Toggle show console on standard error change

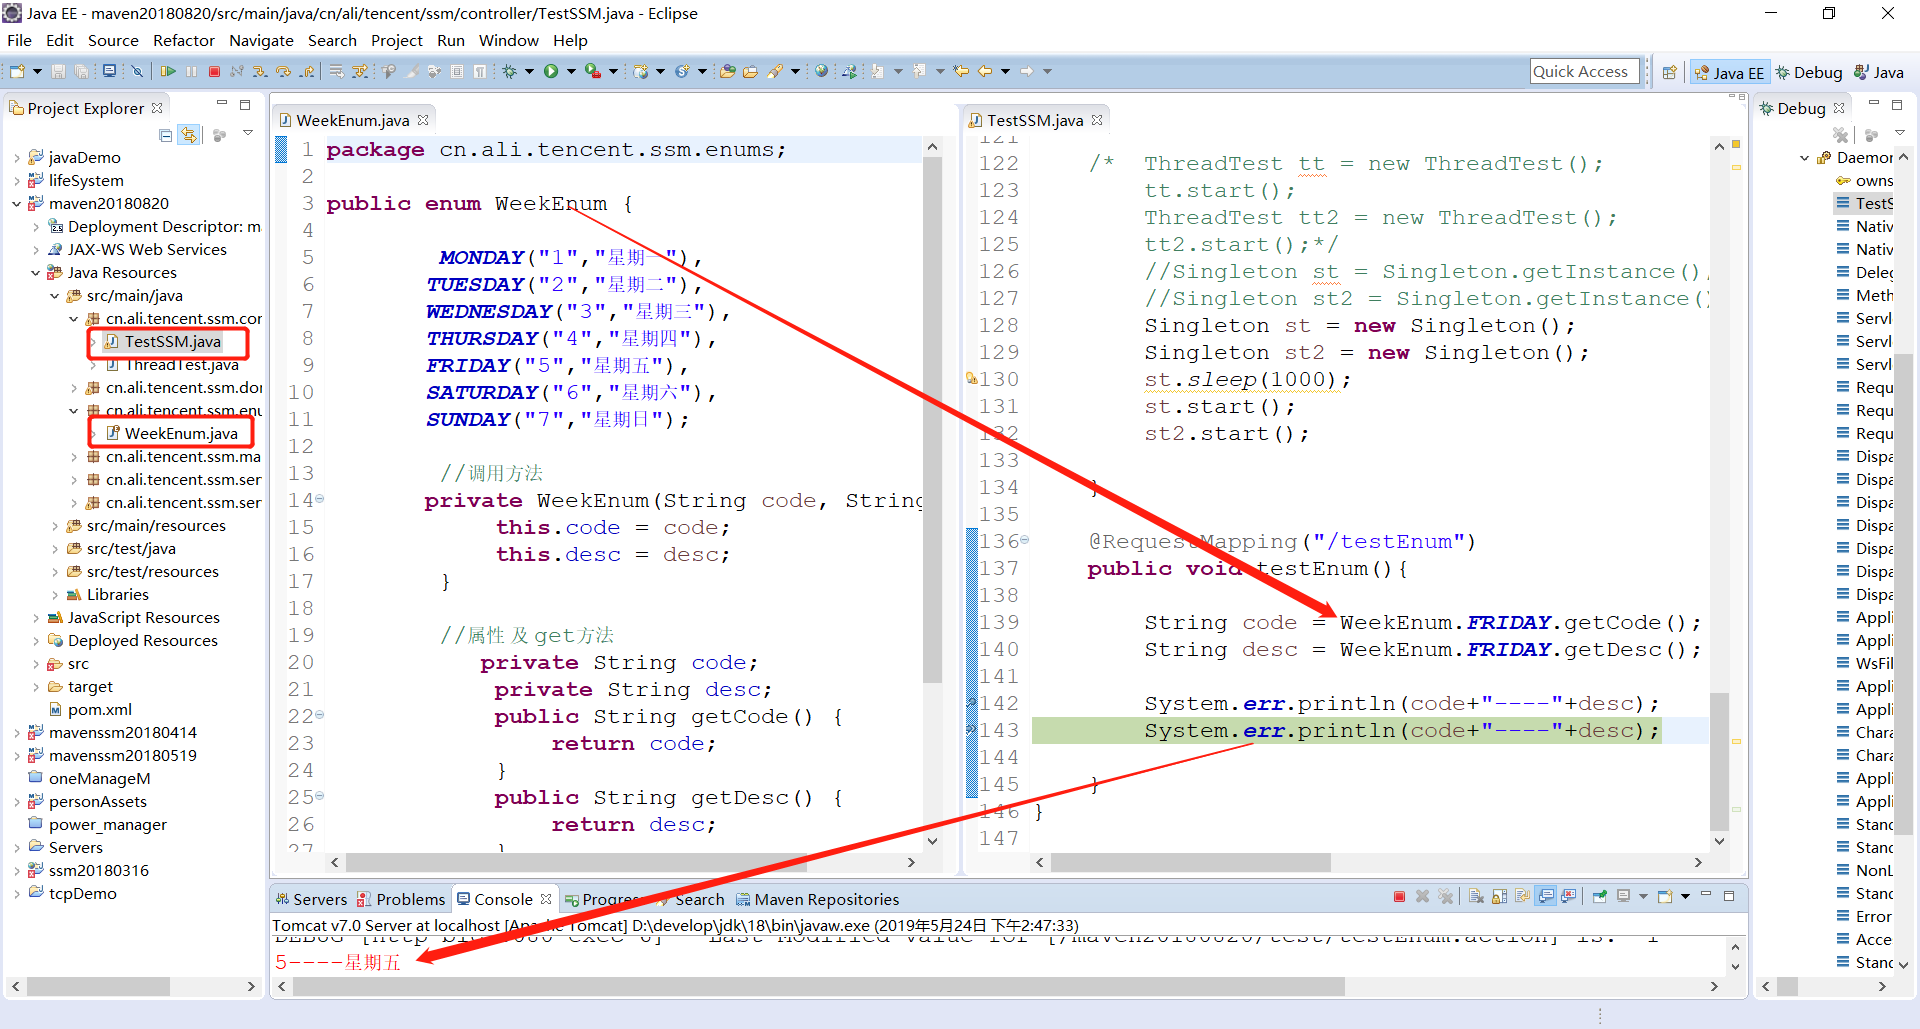(1568, 897)
